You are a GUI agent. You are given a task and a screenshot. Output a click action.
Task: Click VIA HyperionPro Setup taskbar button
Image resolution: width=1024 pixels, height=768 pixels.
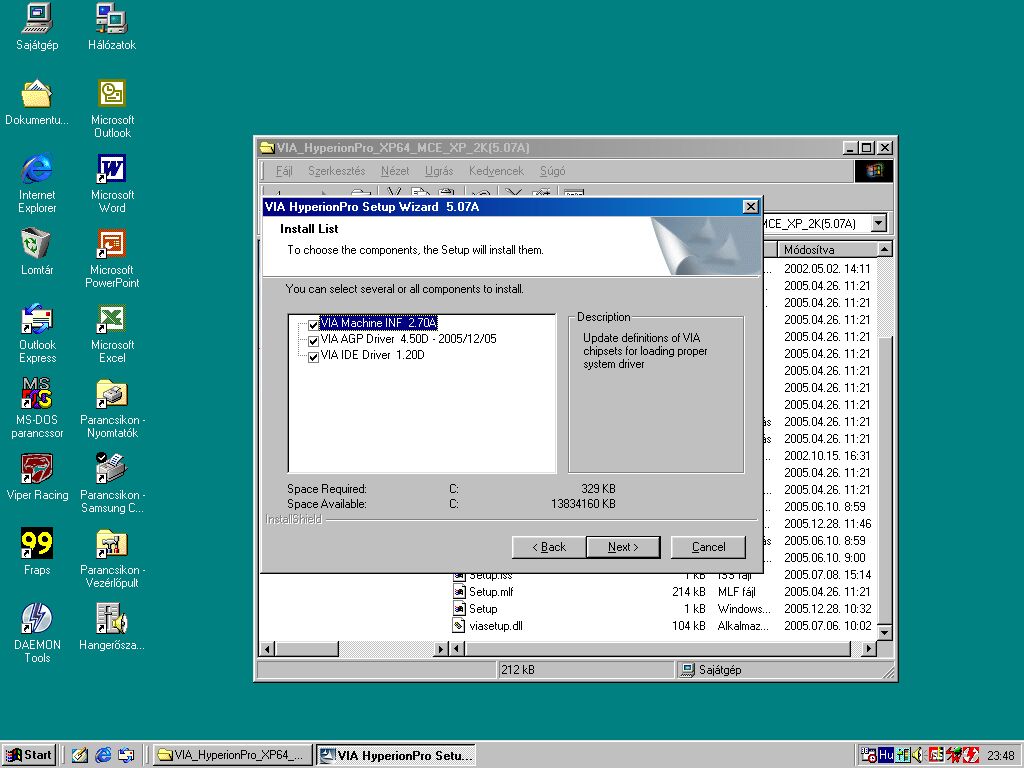(x=396, y=755)
